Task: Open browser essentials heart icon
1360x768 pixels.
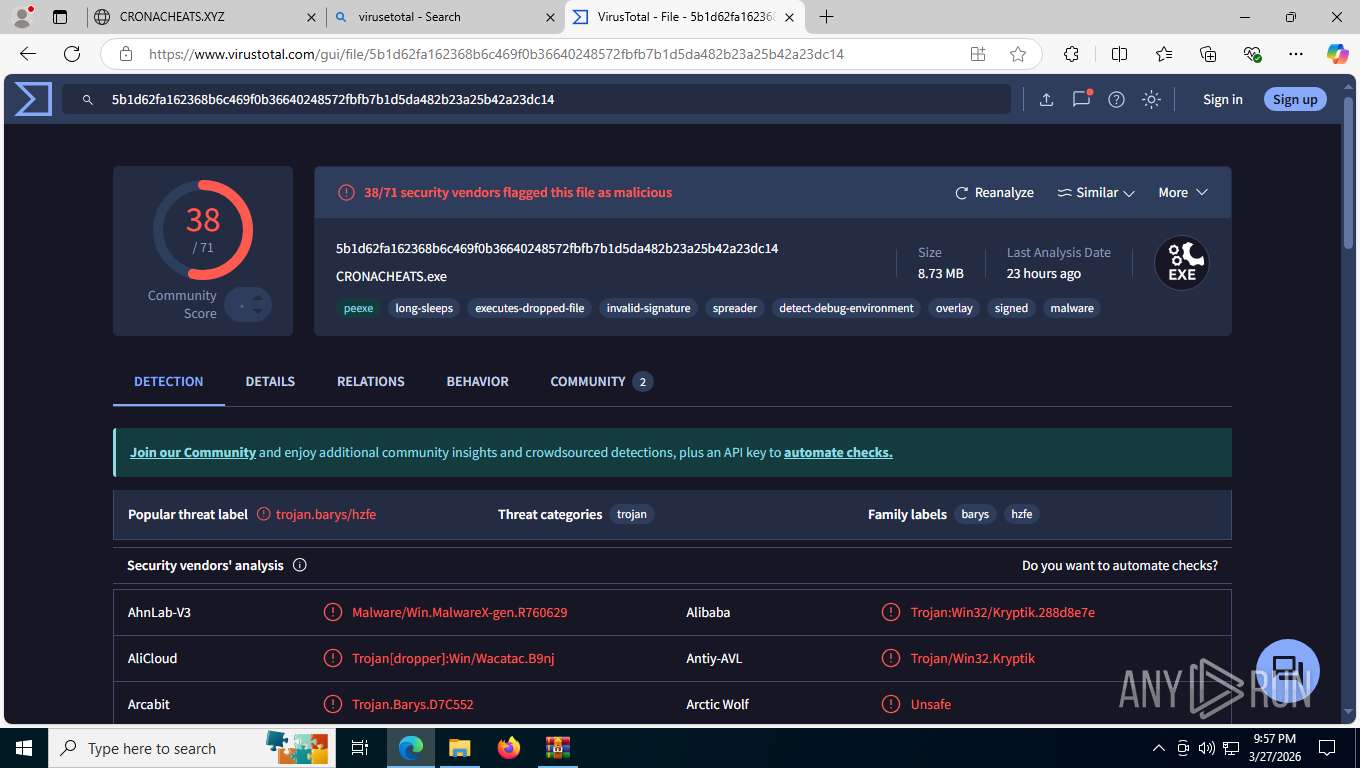Action: coord(1252,54)
